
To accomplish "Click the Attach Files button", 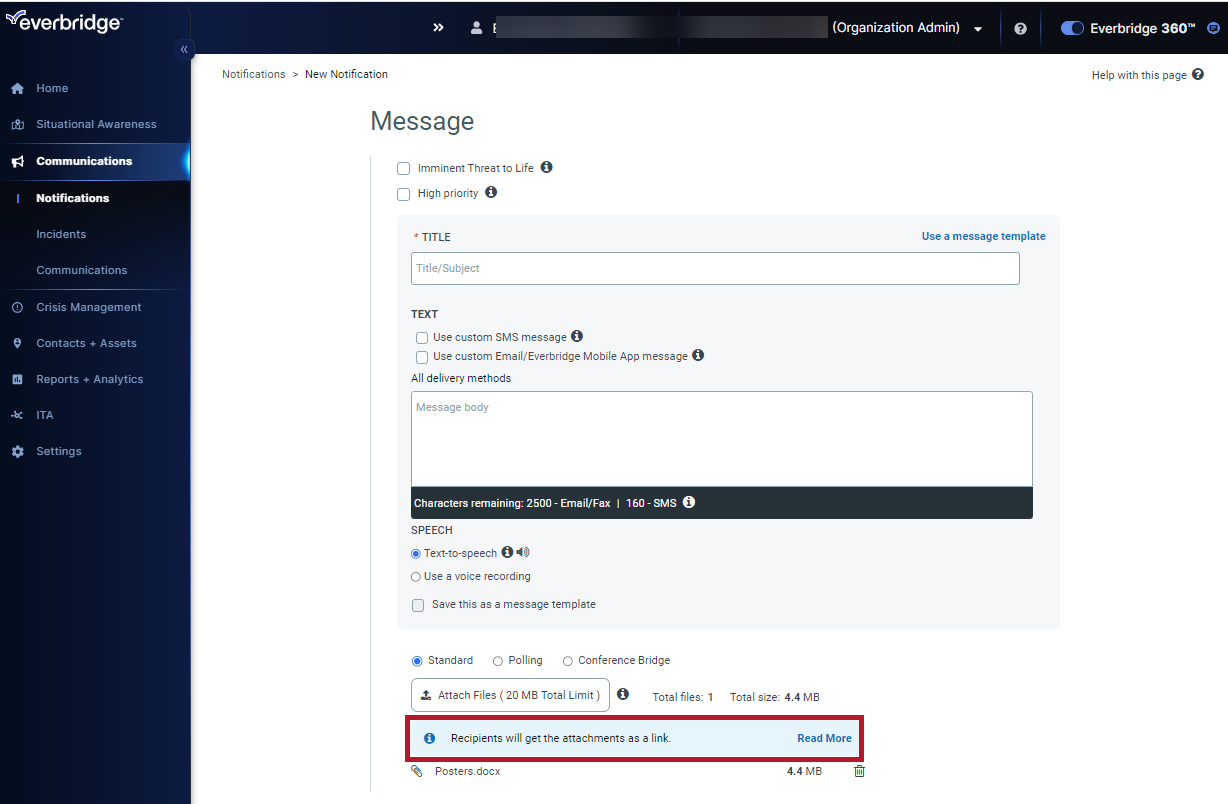I will 510,695.
